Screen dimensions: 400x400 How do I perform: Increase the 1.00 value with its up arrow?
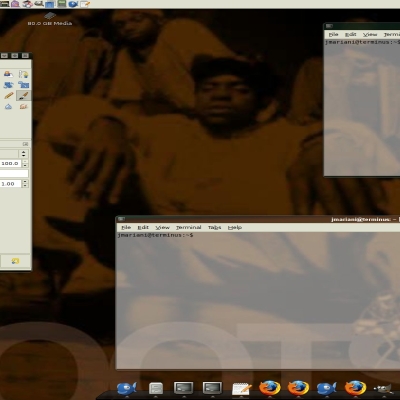tap(25, 182)
